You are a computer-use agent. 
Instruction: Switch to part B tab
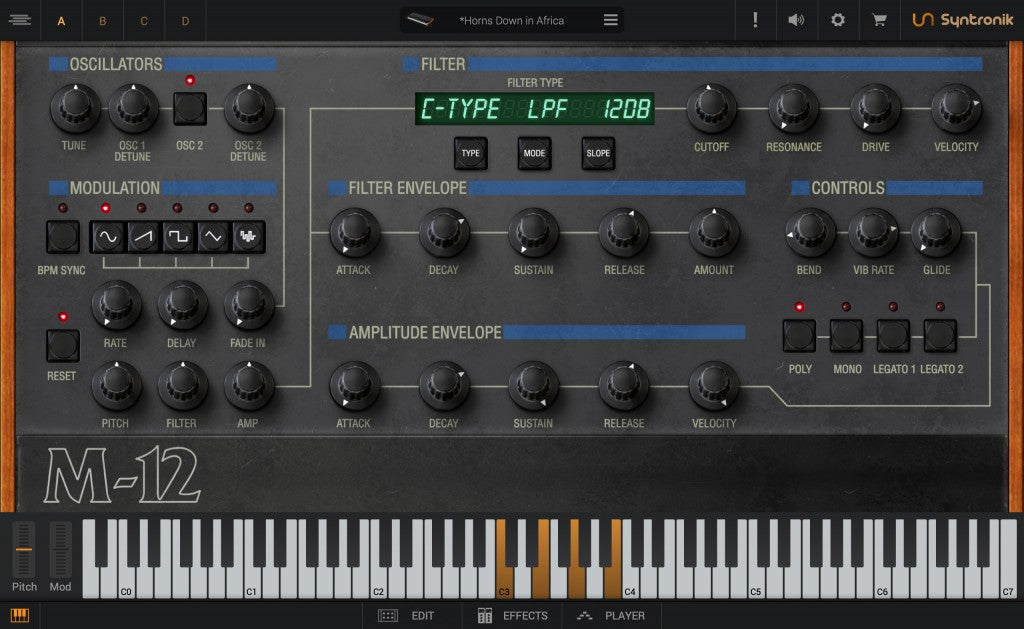[102, 20]
